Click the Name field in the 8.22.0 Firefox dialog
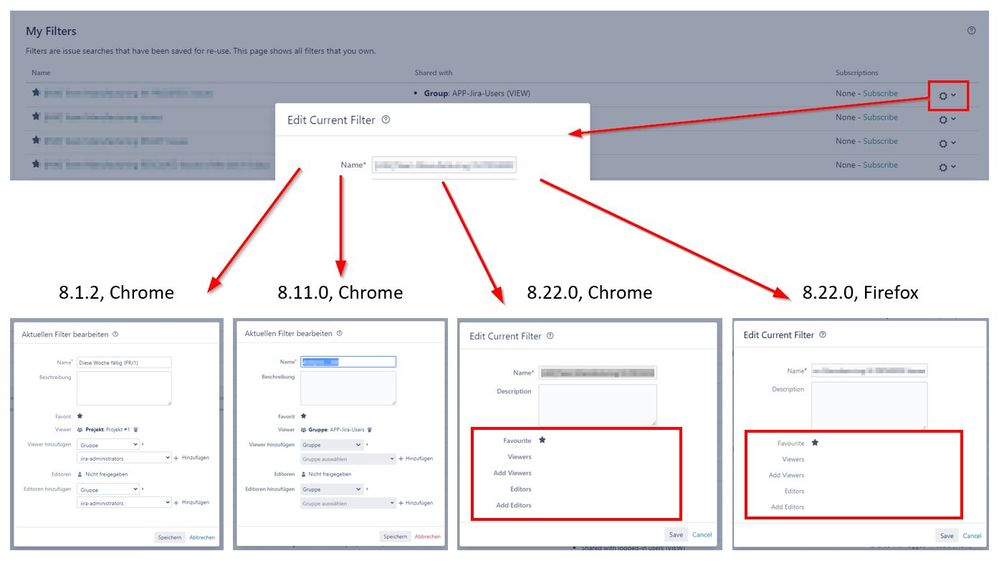The height and width of the screenshot is (563, 999). pos(869,371)
